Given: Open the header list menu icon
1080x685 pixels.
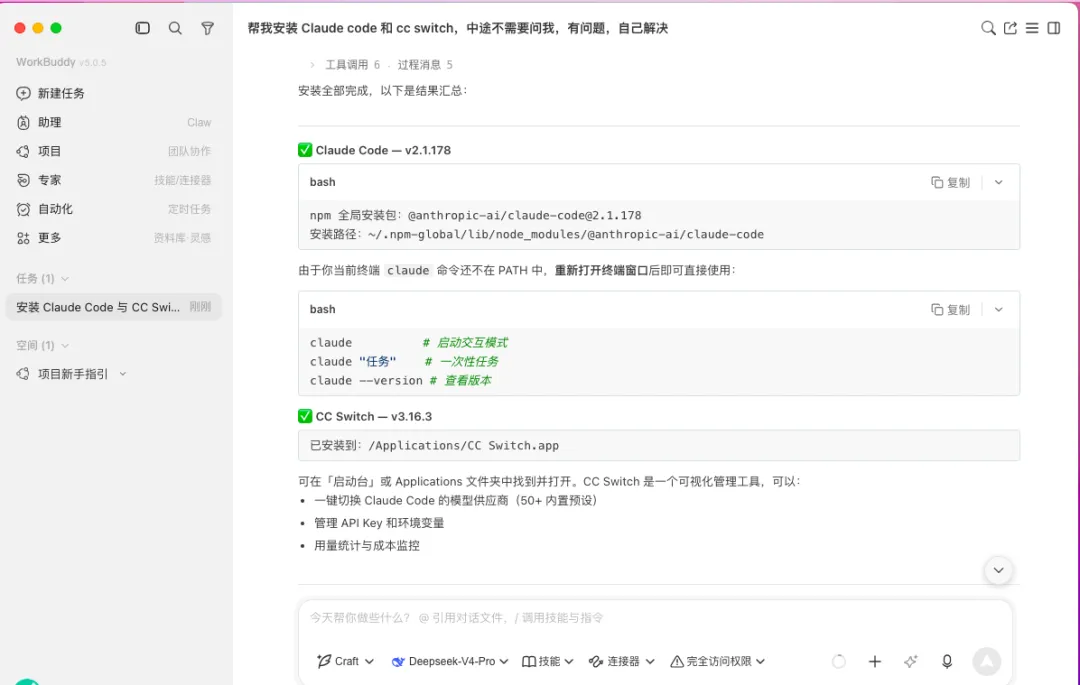Looking at the screenshot, I should (1032, 28).
